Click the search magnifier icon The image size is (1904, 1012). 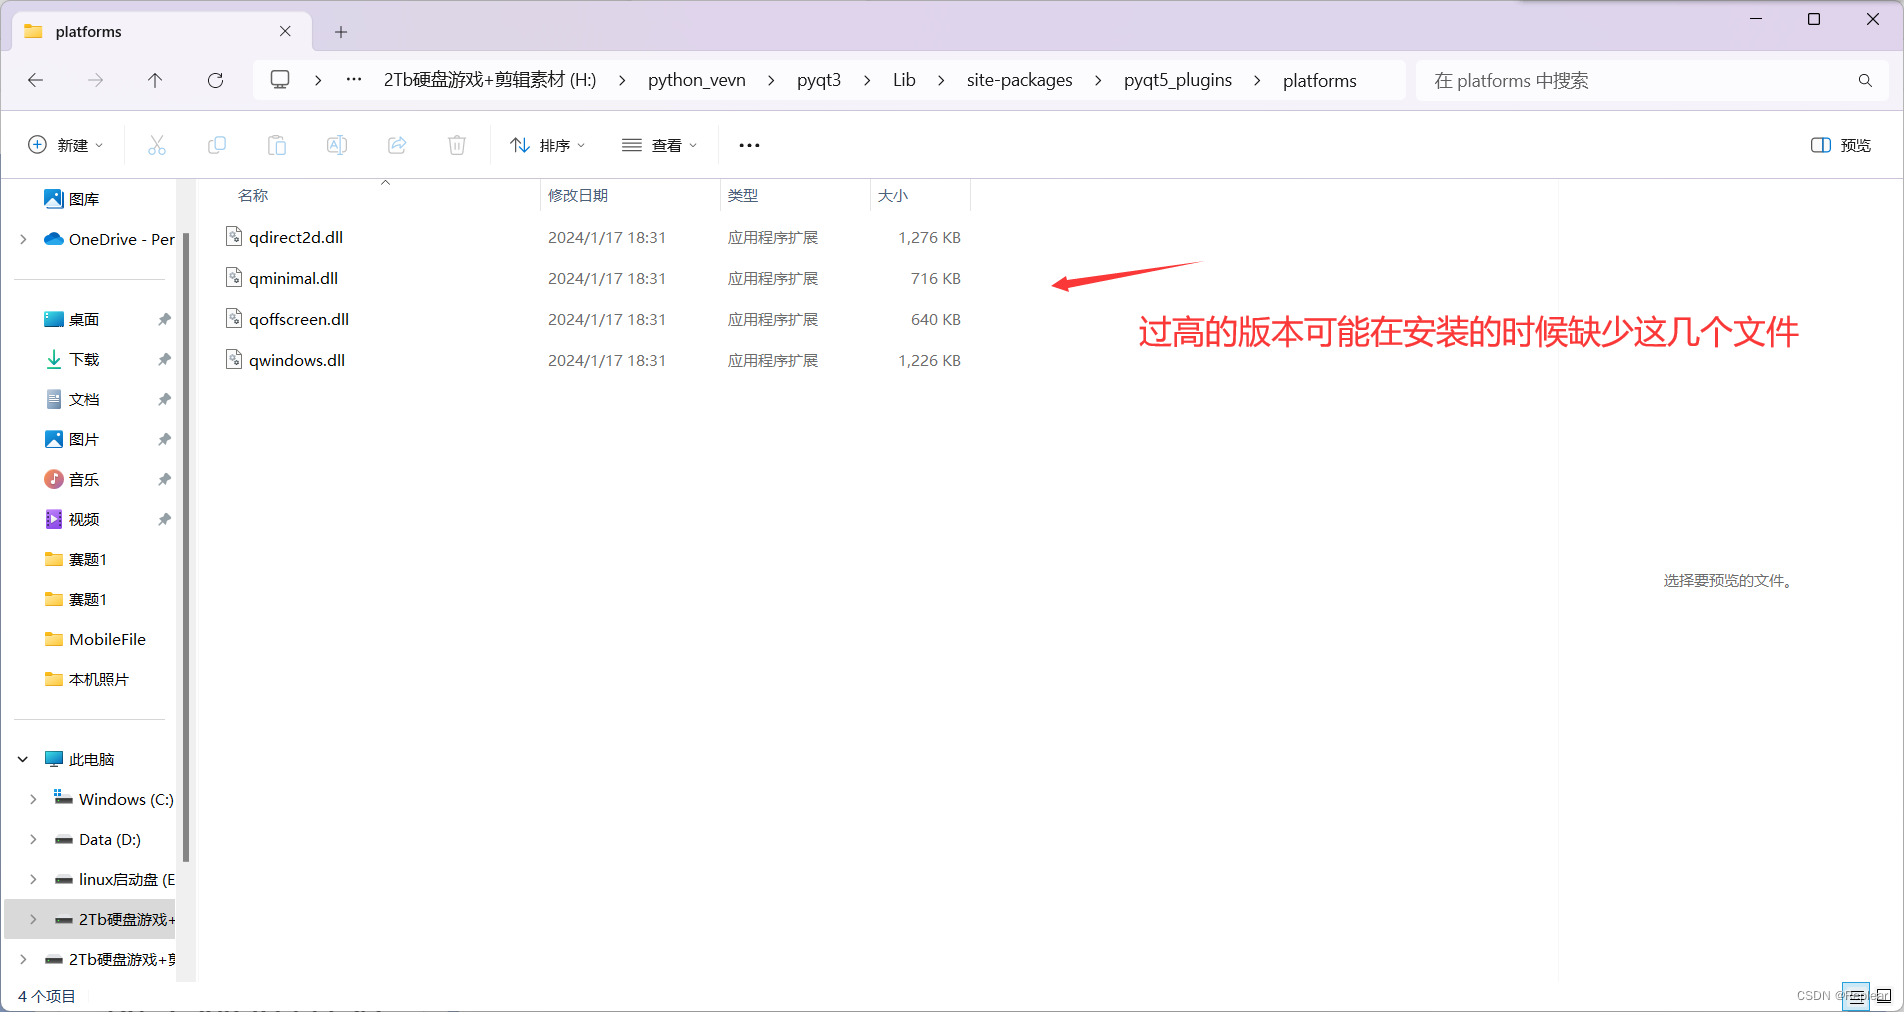[1865, 80]
